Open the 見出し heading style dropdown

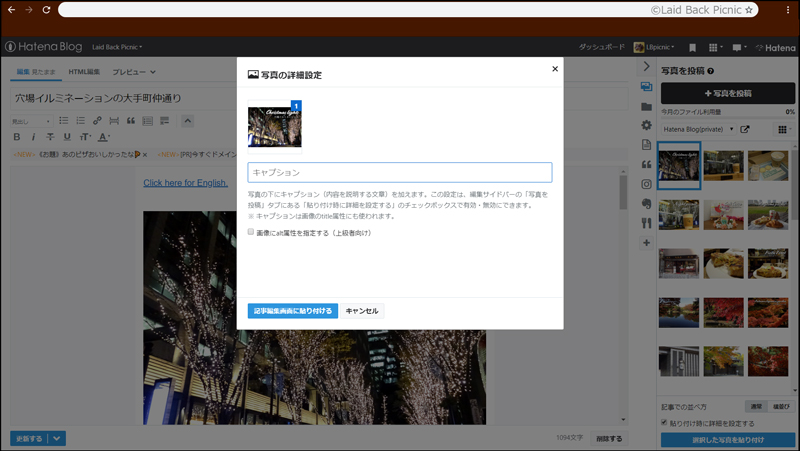(x=31, y=121)
